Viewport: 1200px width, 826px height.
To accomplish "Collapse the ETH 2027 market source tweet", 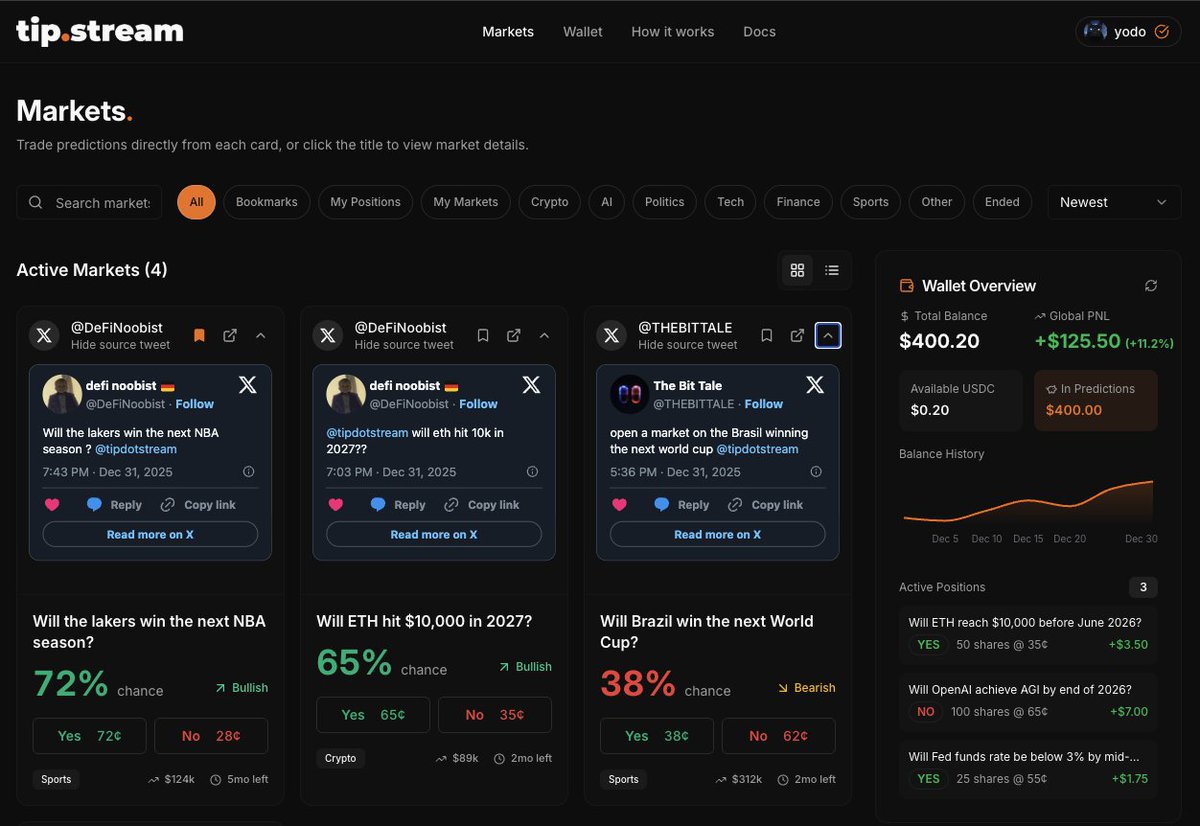I will tap(545, 335).
